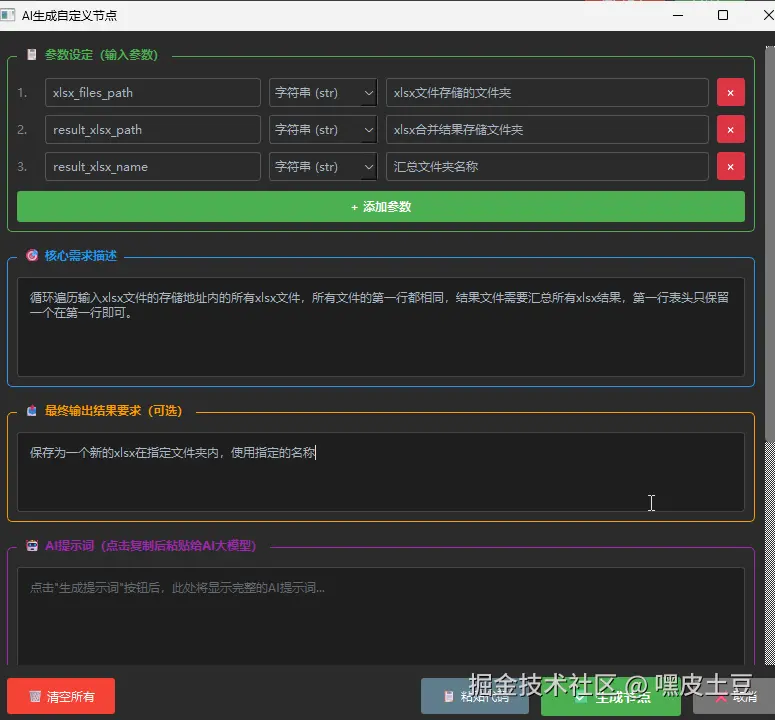
Task: Edit description '汇总文件夹名称'
Action: [547, 167]
